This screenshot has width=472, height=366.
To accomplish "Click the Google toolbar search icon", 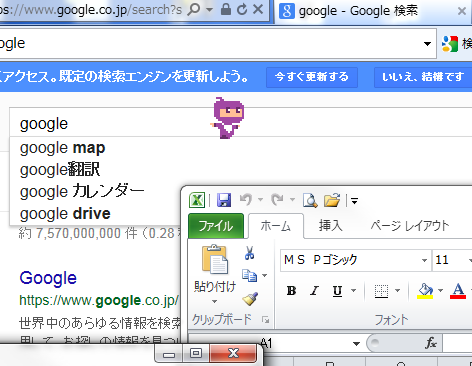I will coord(450,44).
